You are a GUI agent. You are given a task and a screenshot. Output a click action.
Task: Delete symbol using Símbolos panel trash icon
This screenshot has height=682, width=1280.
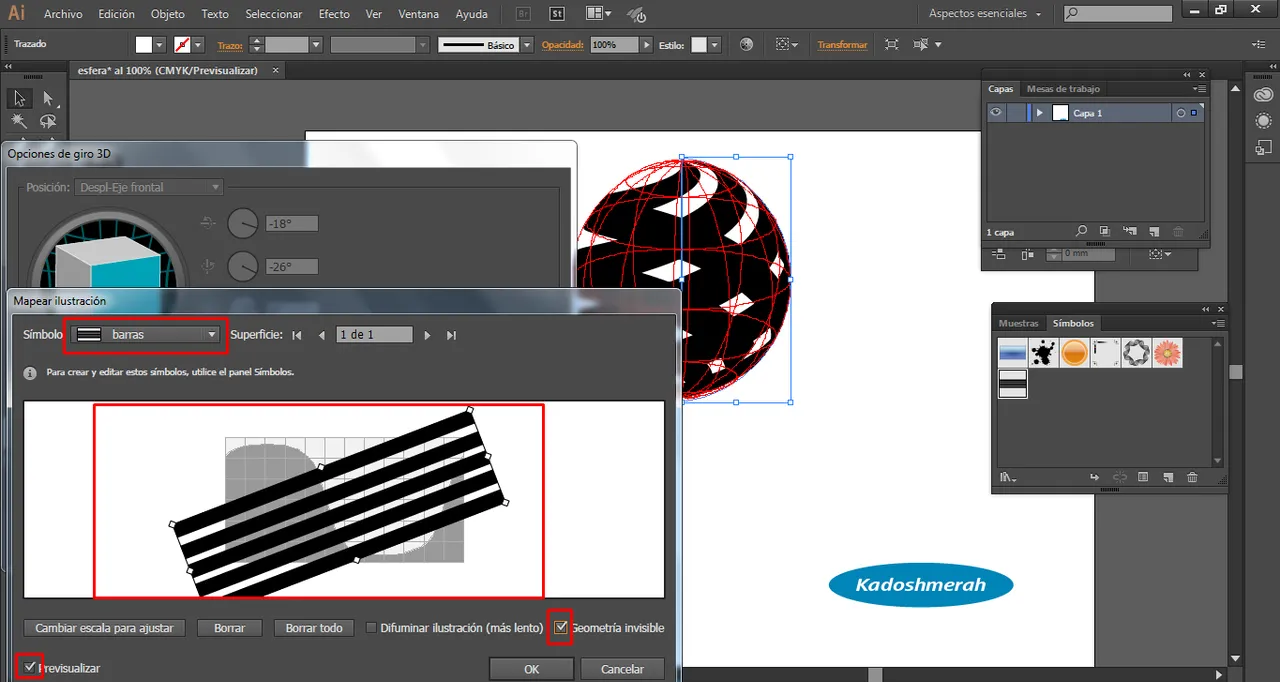pos(1192,478)
